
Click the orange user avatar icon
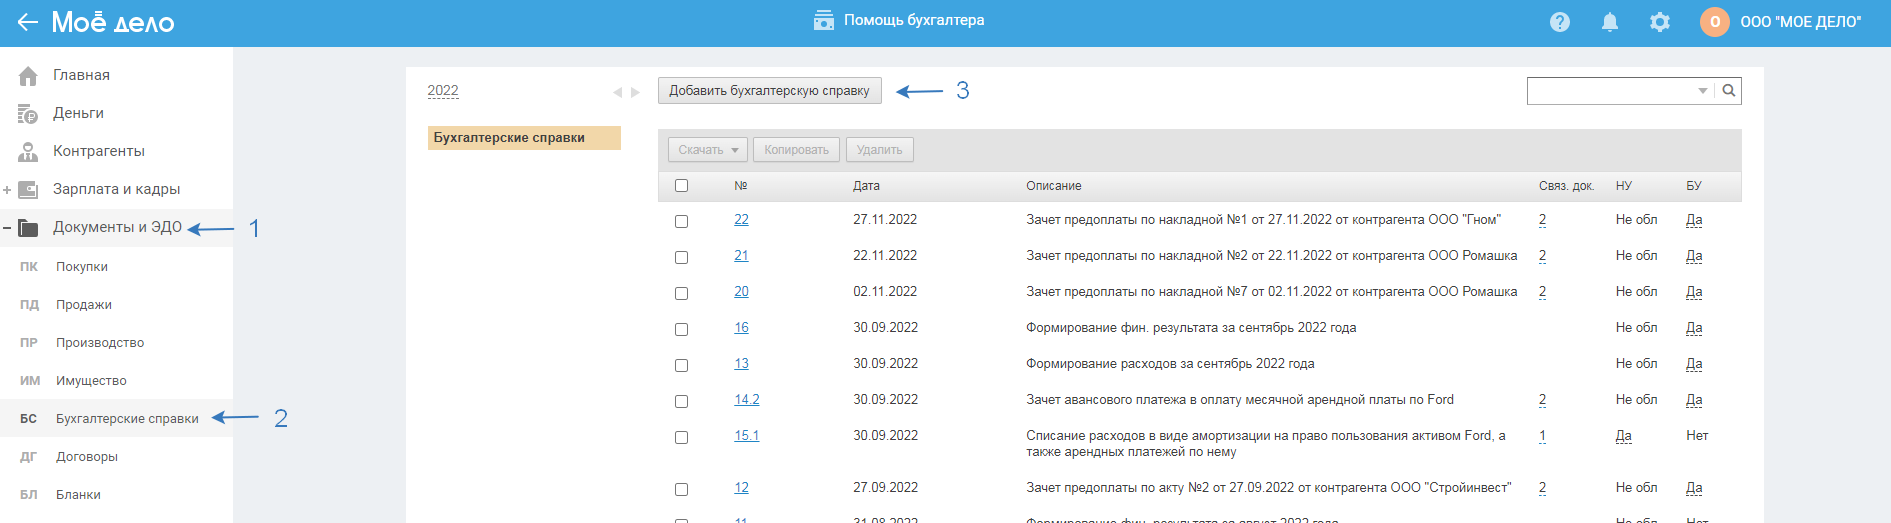click(x=1714, y=22)
